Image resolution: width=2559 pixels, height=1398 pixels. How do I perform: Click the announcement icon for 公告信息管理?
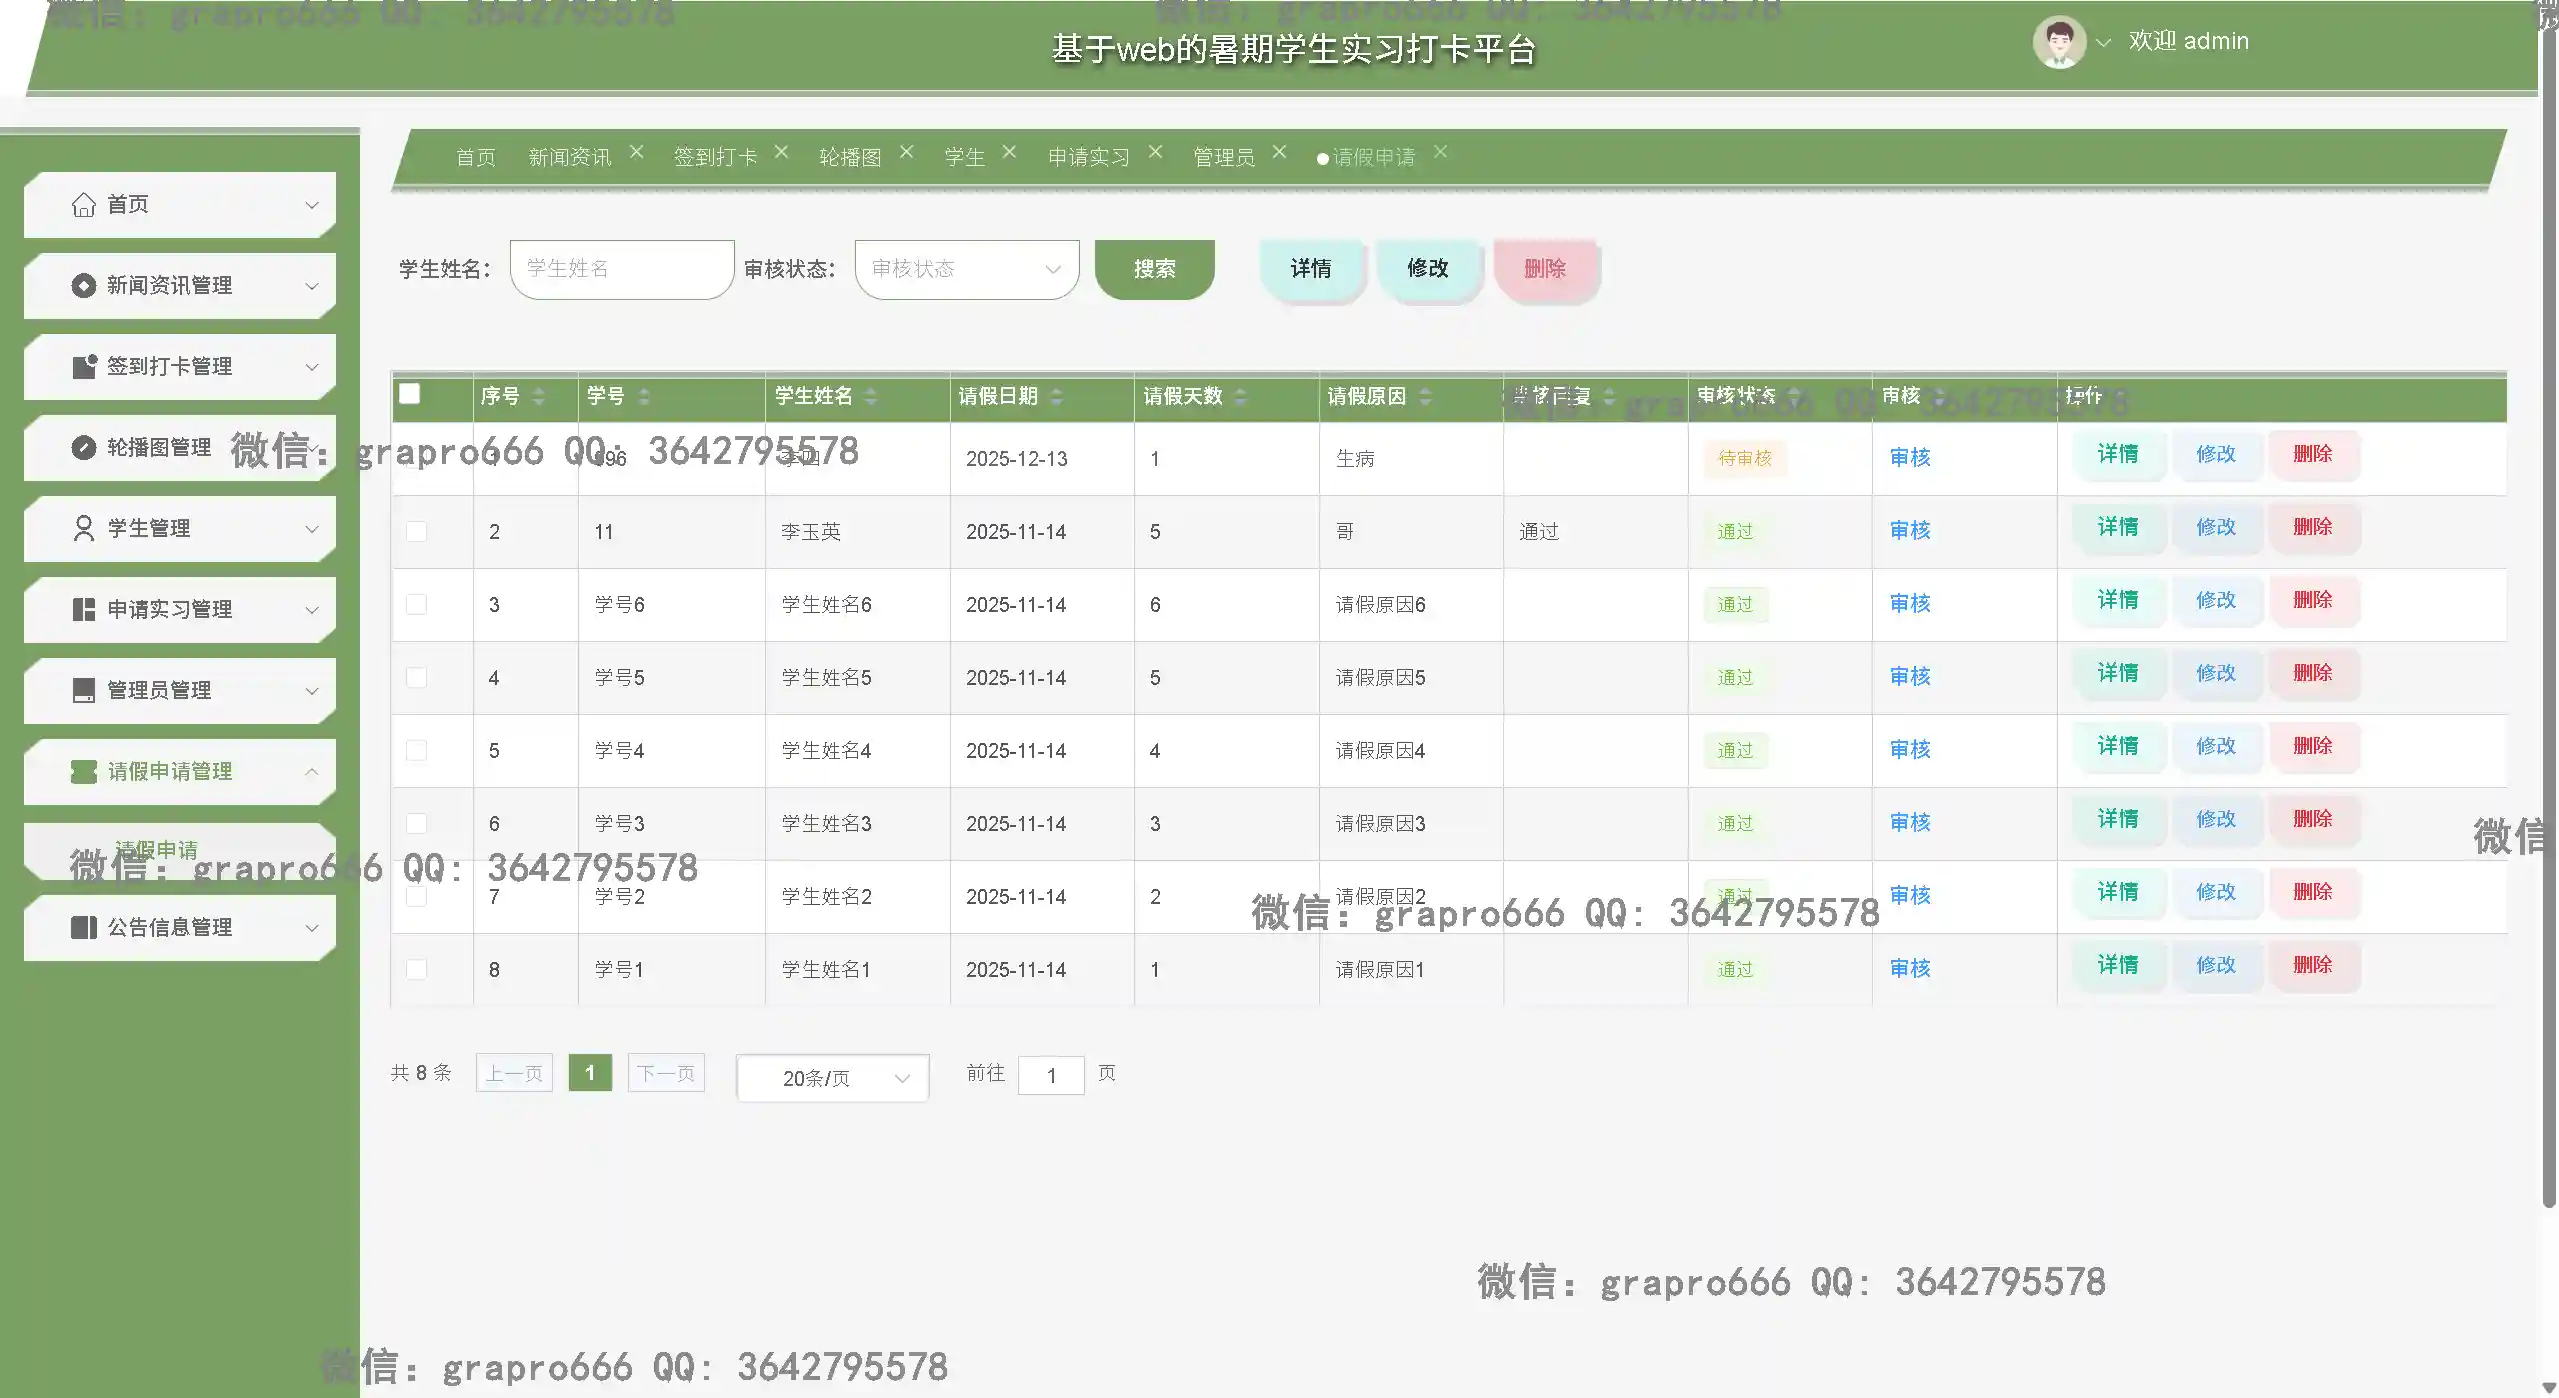84,927
